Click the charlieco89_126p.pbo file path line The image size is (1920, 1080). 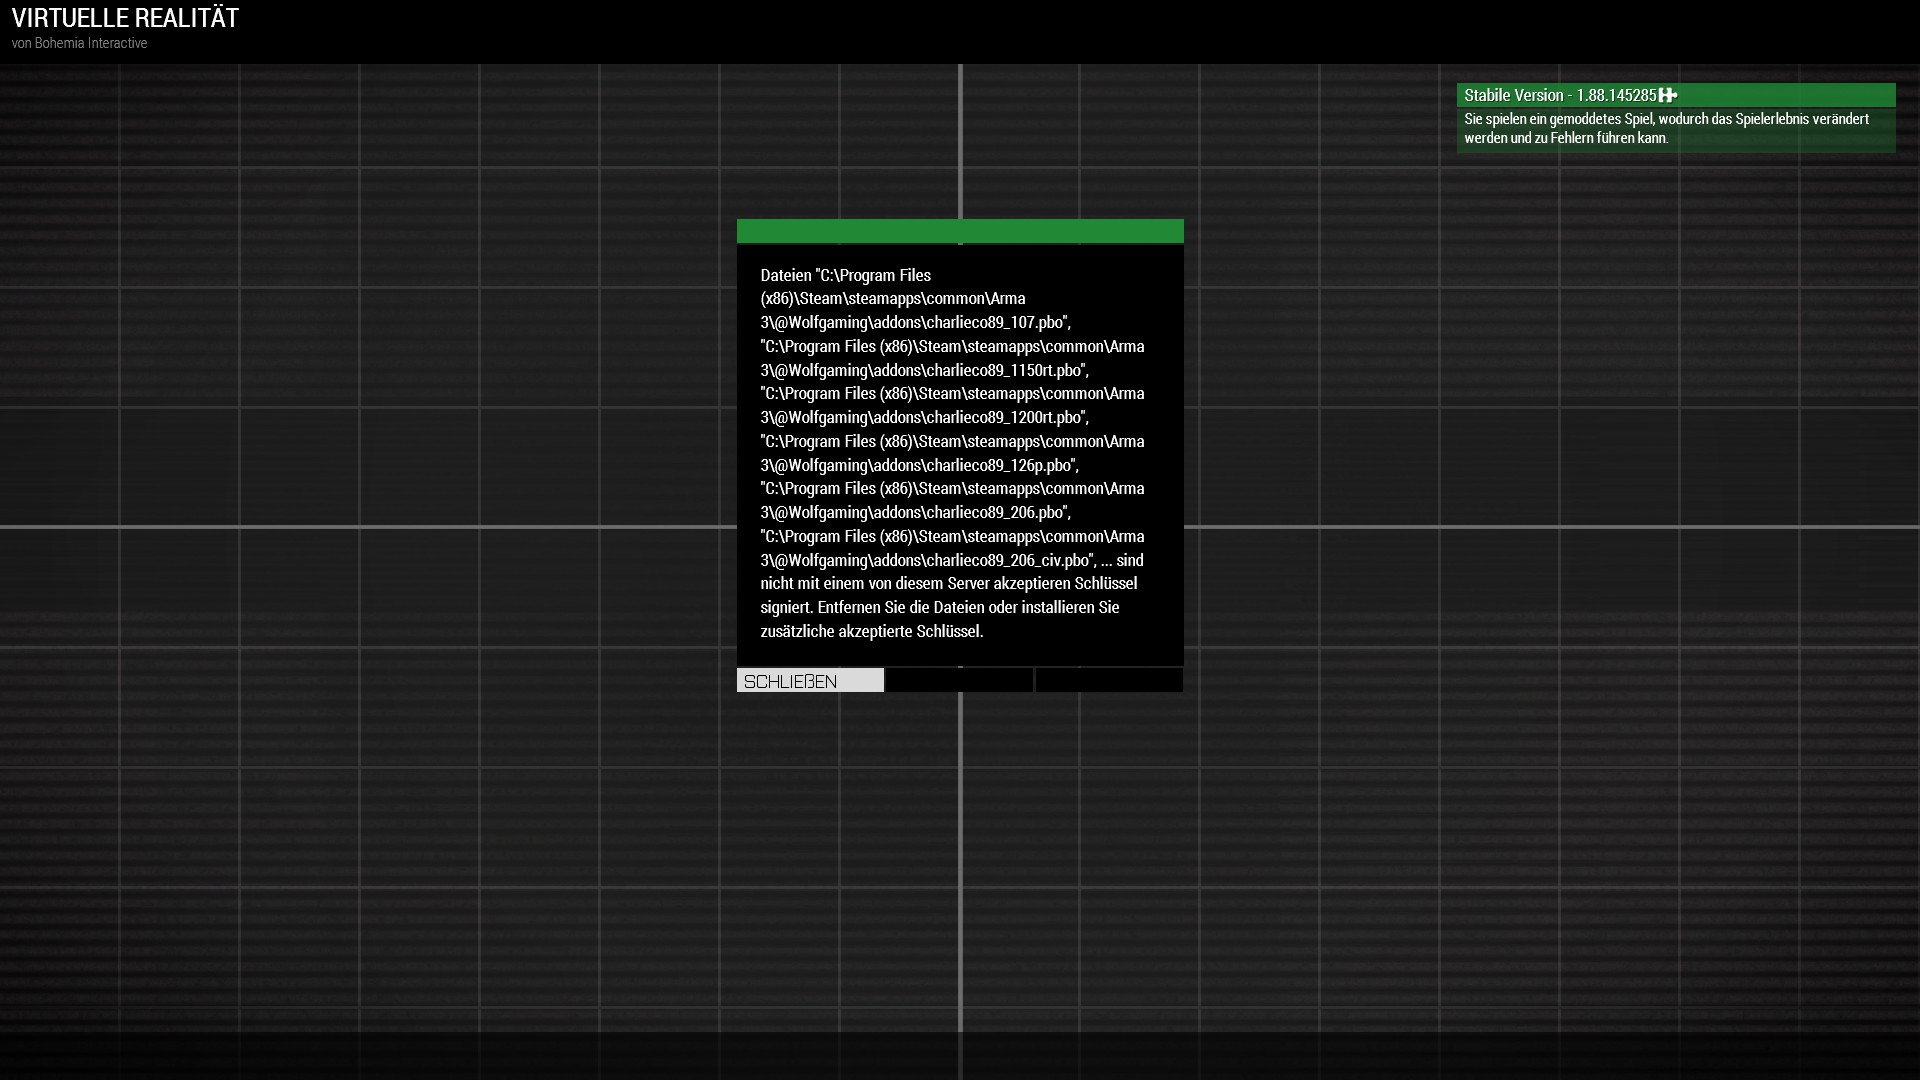(919, 465)
